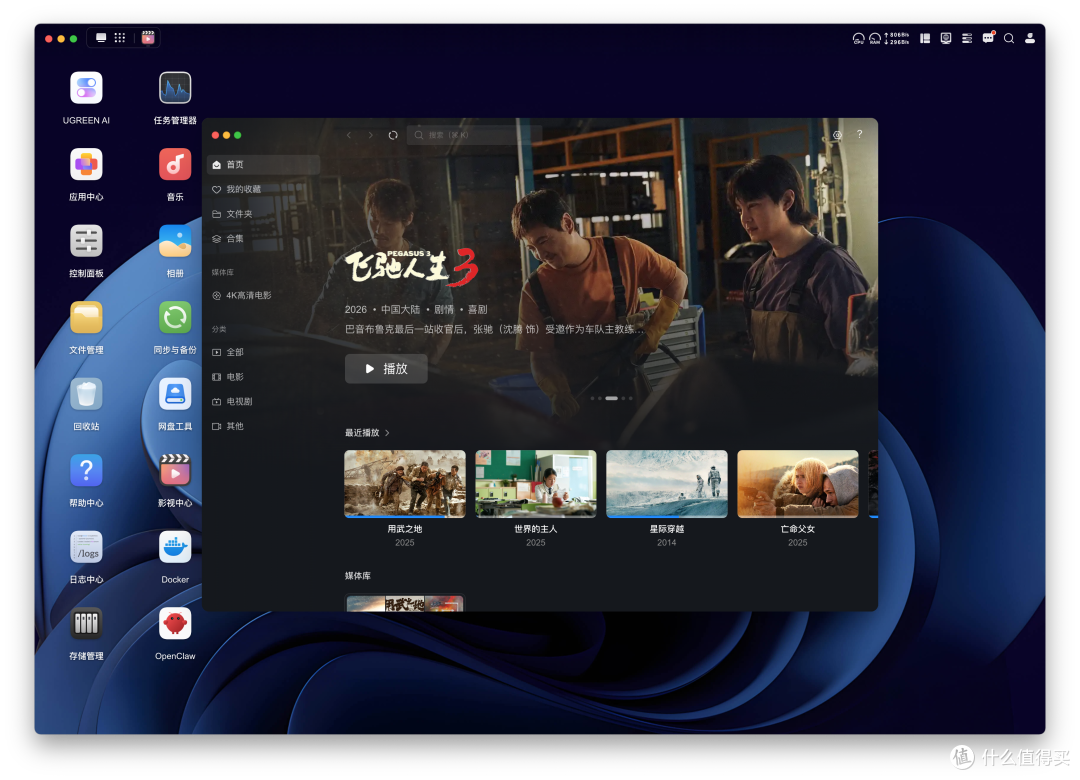Go back with the left arrow in 影视中心
This screenshot has height=780, width=1080.
click(x=349, y=135)
